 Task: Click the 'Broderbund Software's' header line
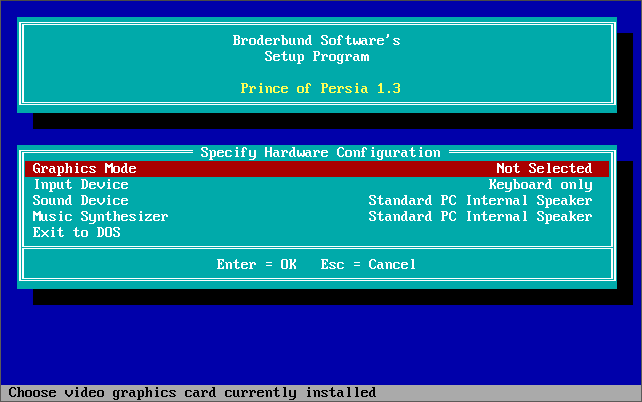pos(316,41)
